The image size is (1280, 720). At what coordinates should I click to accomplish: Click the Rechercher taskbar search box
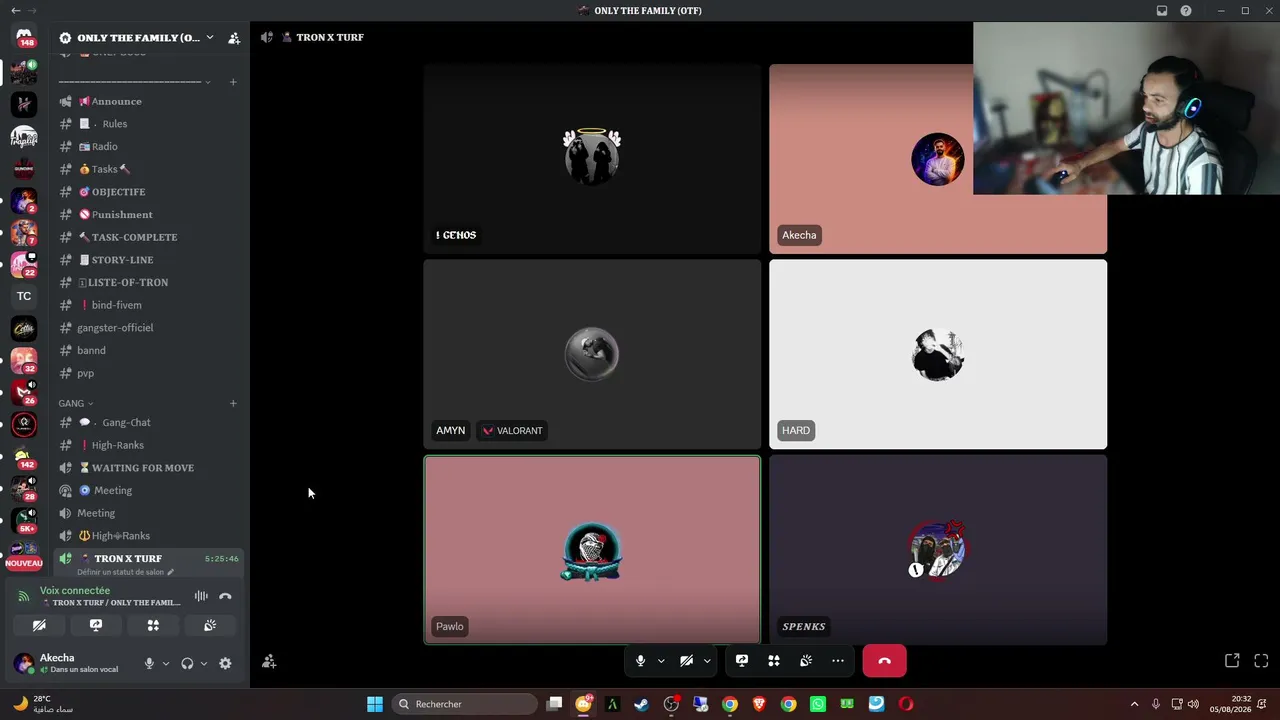pos(464,704)
